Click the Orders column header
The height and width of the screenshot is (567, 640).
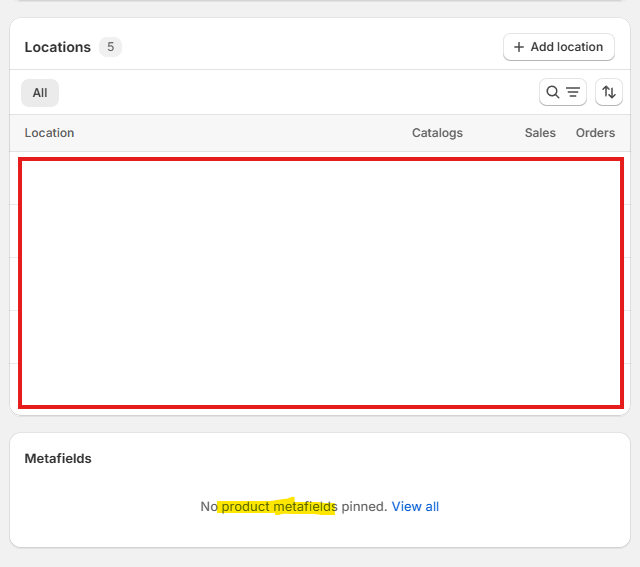point(595,133)
